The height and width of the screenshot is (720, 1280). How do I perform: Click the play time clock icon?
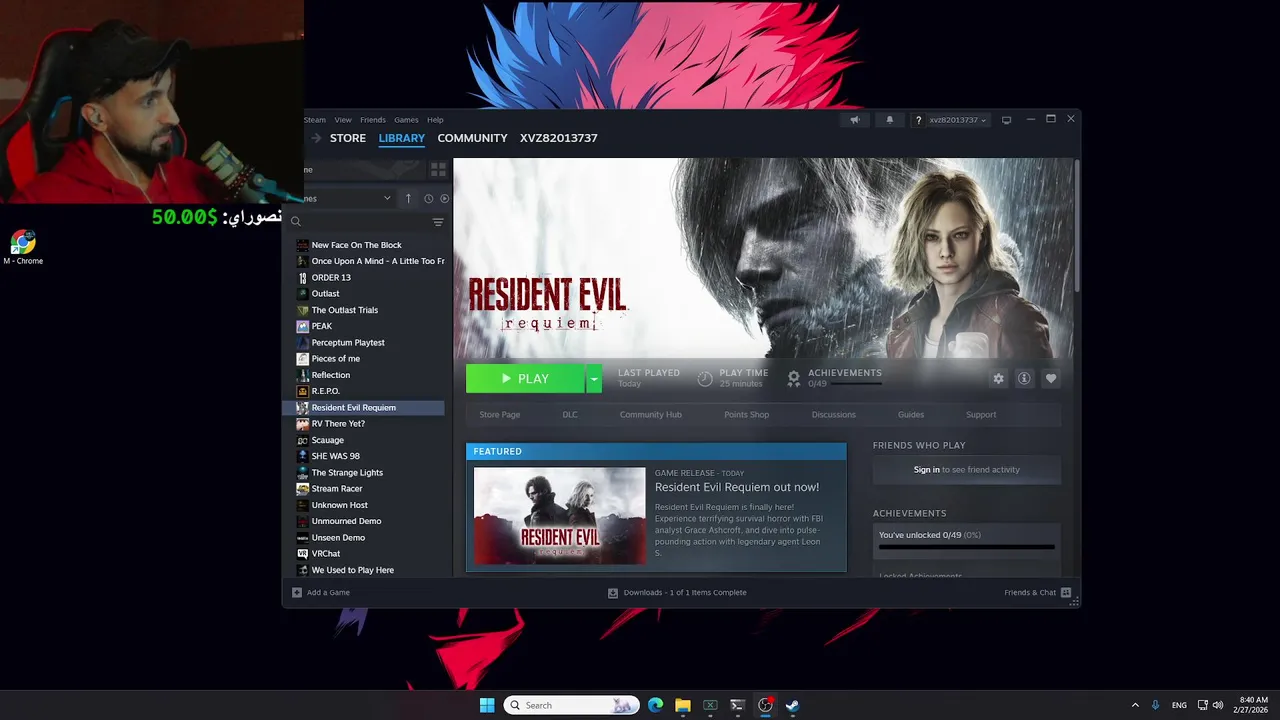coord(705,378)
